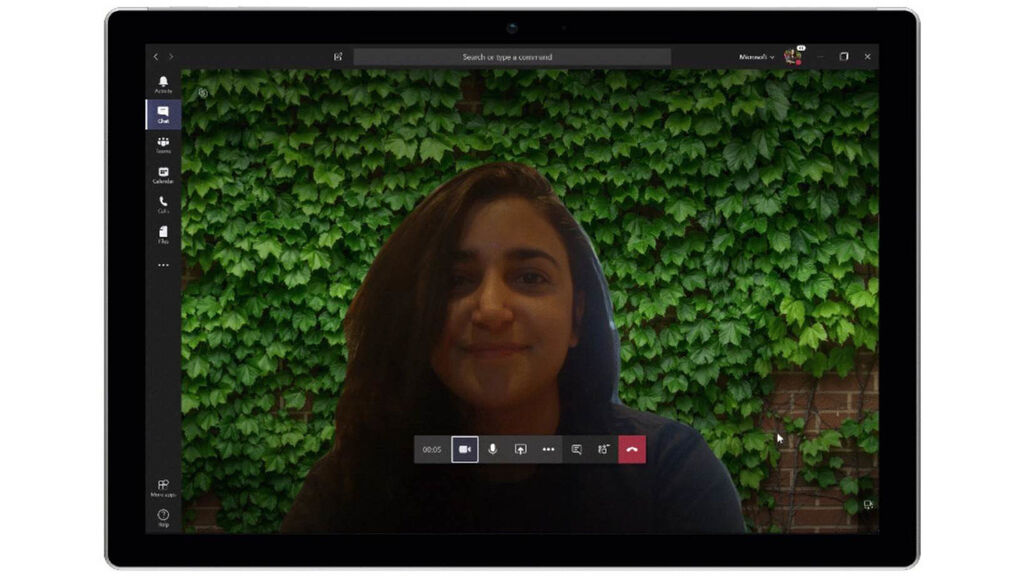Show the participants panel
This screenshot has height=576, width=1024.
604,450
